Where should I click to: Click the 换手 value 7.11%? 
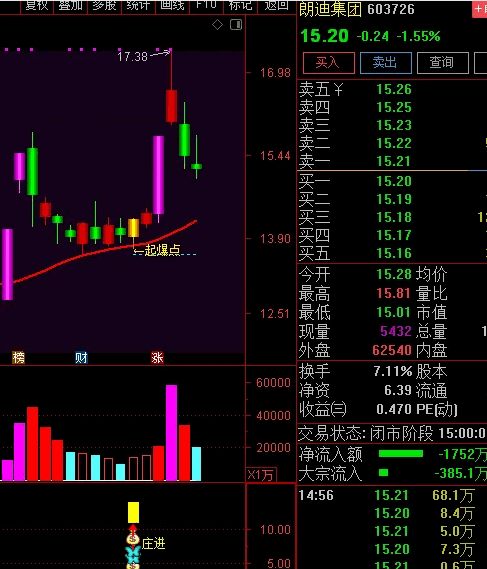click(393, 371)
